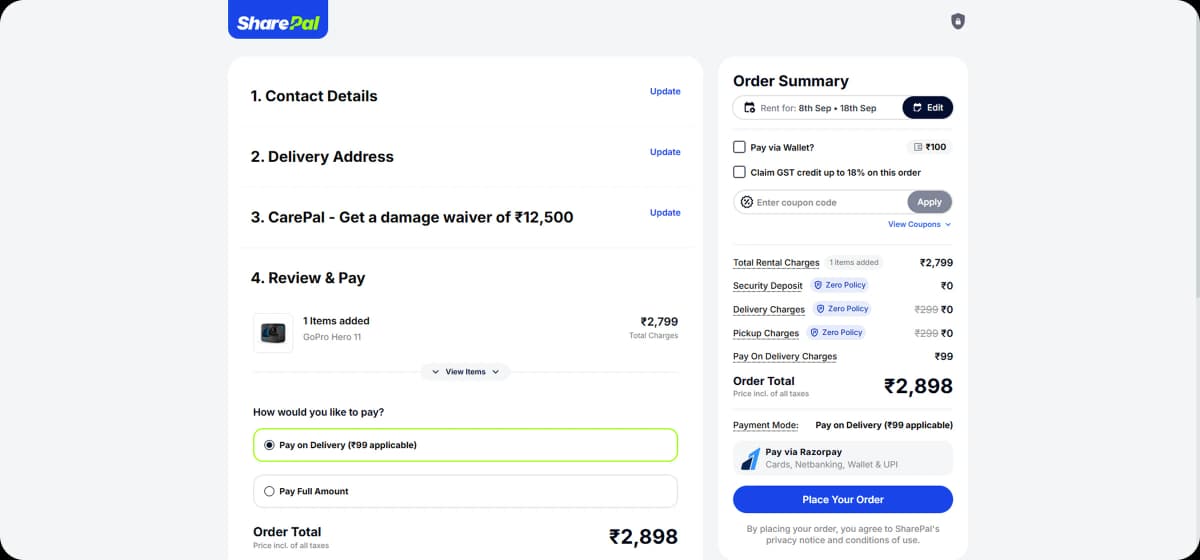Expand the View Items section

465,372
